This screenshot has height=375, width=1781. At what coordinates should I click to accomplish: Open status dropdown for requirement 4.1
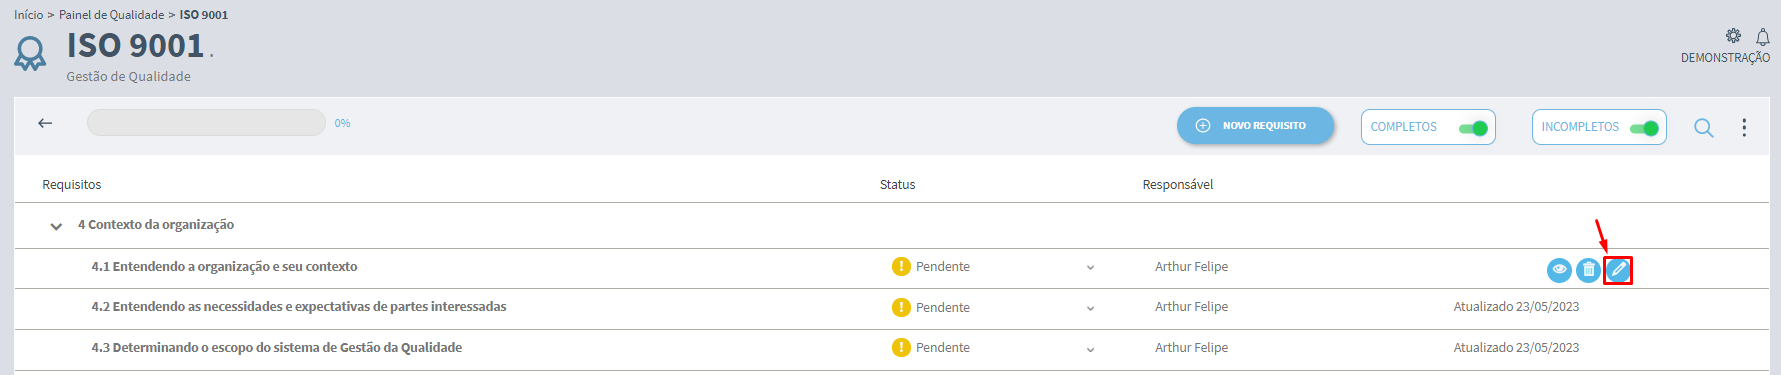point(1090,268)
